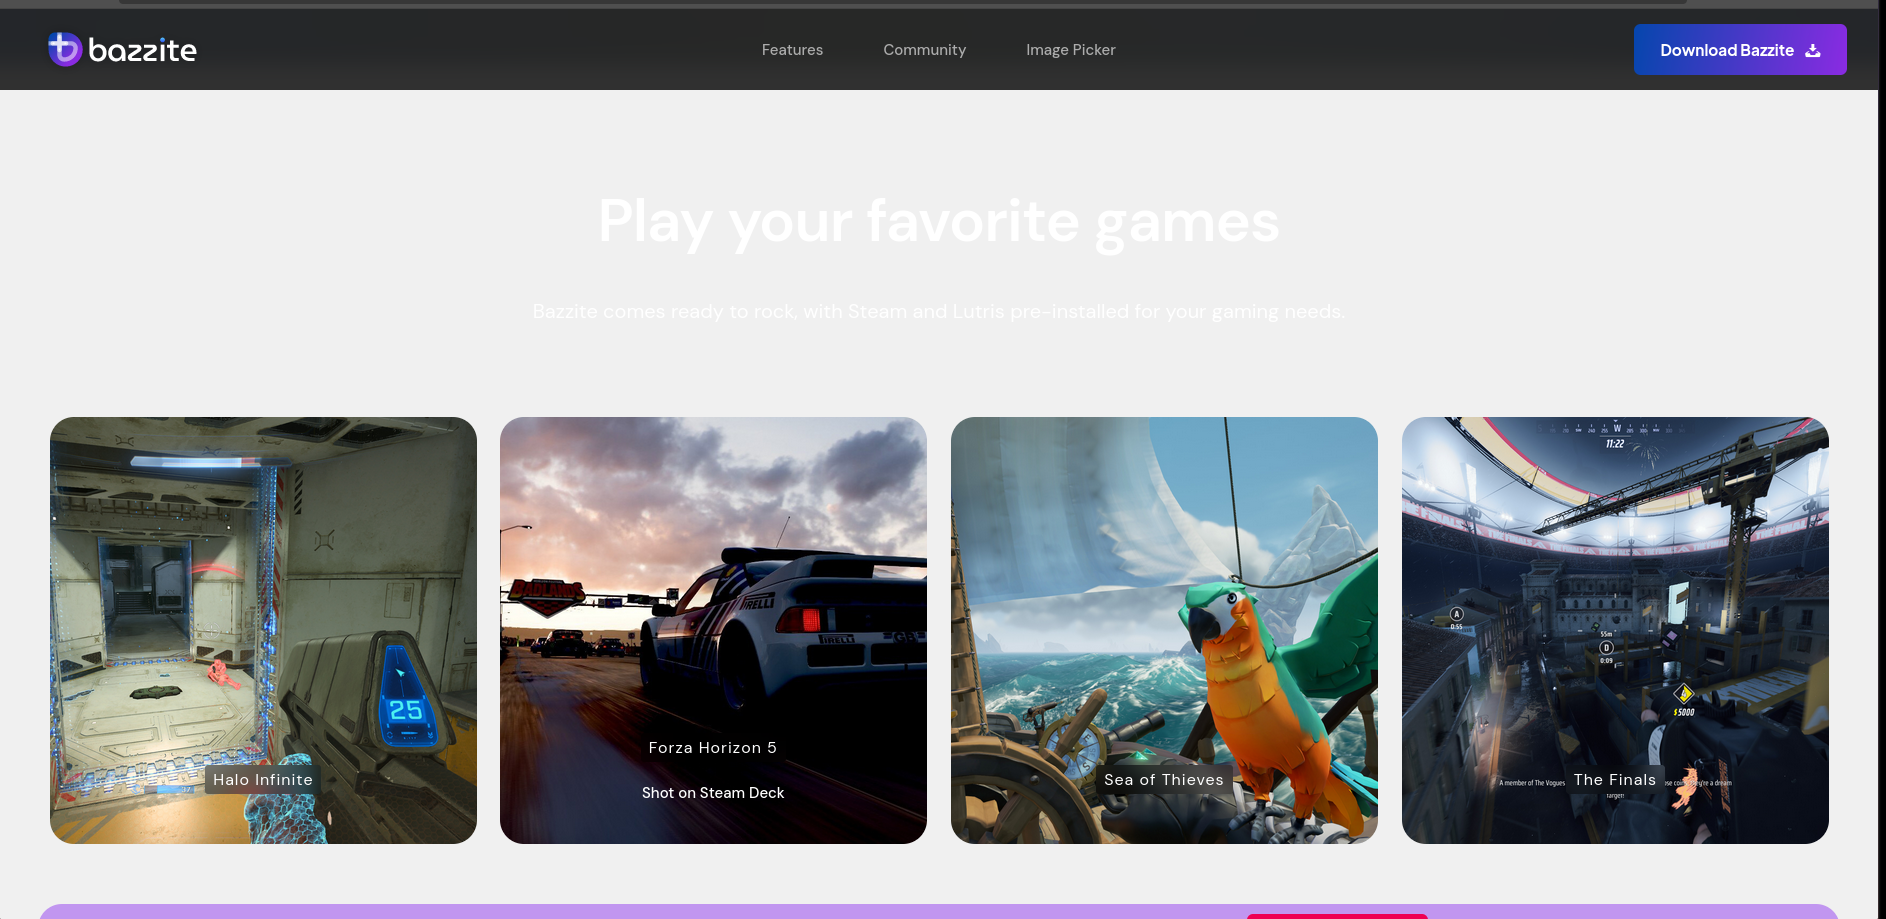Click the Play your favorite games heading
Screen dimensions: 1886x919
pos(939,221)
